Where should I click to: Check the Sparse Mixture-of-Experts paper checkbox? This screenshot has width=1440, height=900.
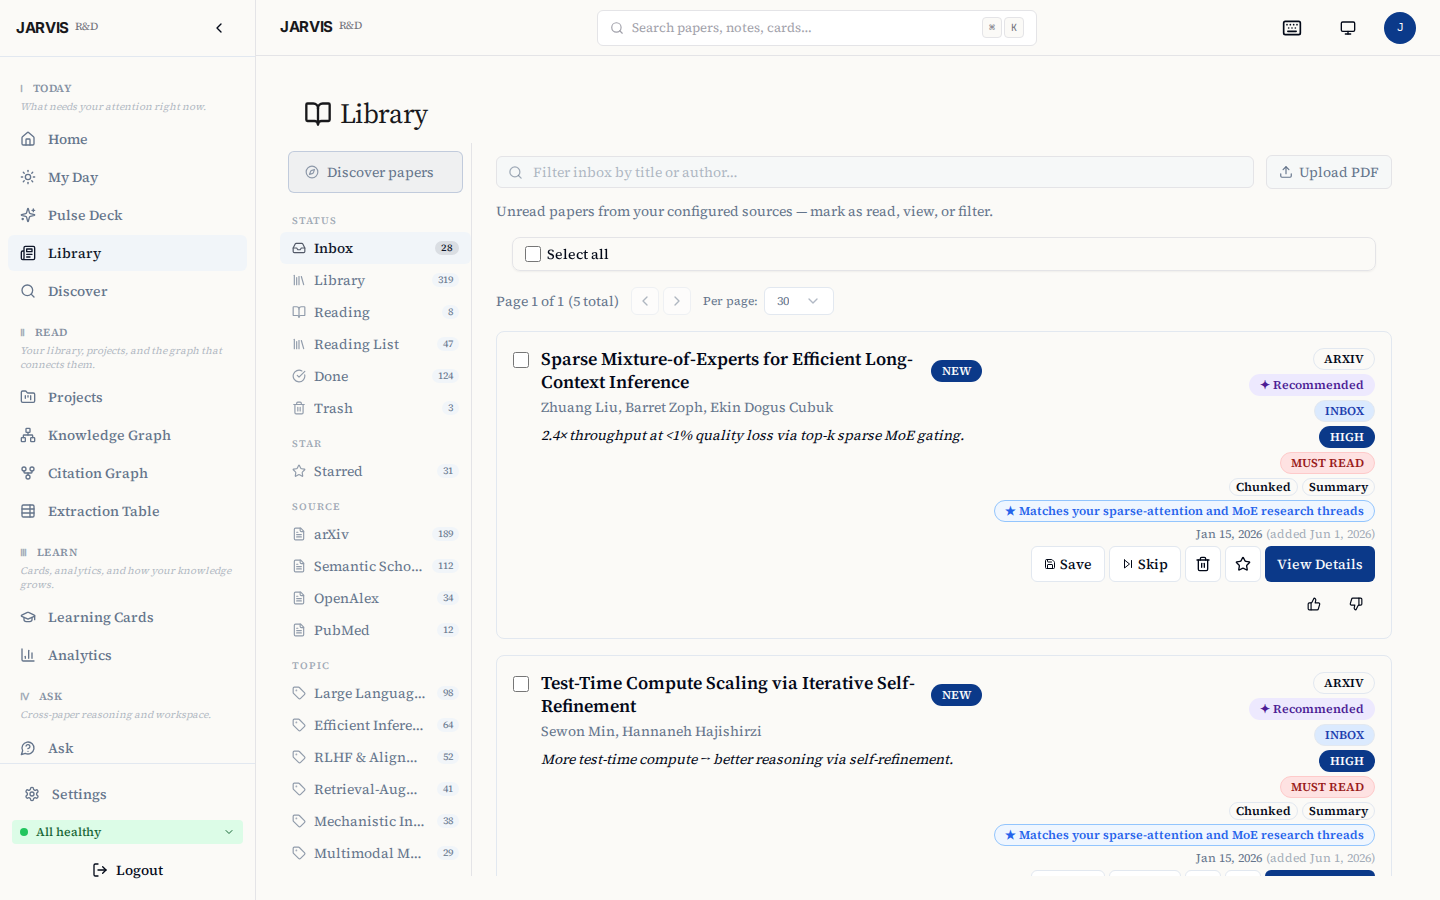(521, 360)
